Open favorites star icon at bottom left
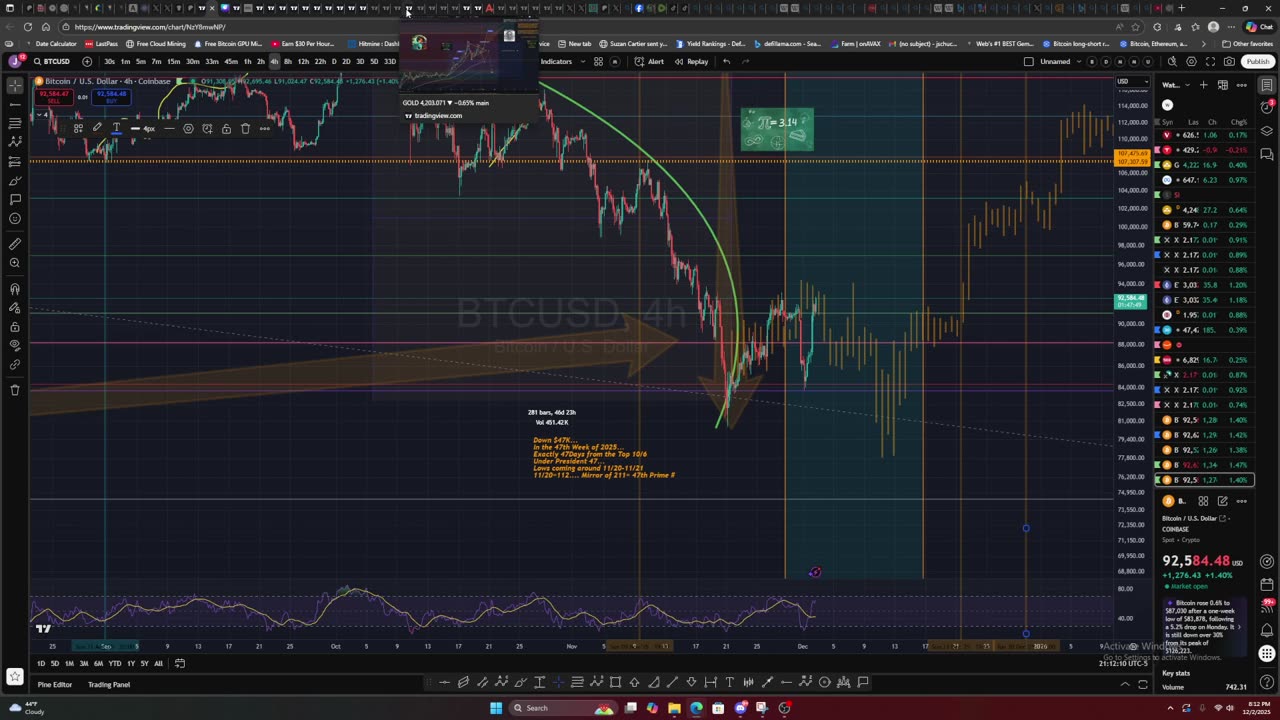 click(x=14, y=677)
